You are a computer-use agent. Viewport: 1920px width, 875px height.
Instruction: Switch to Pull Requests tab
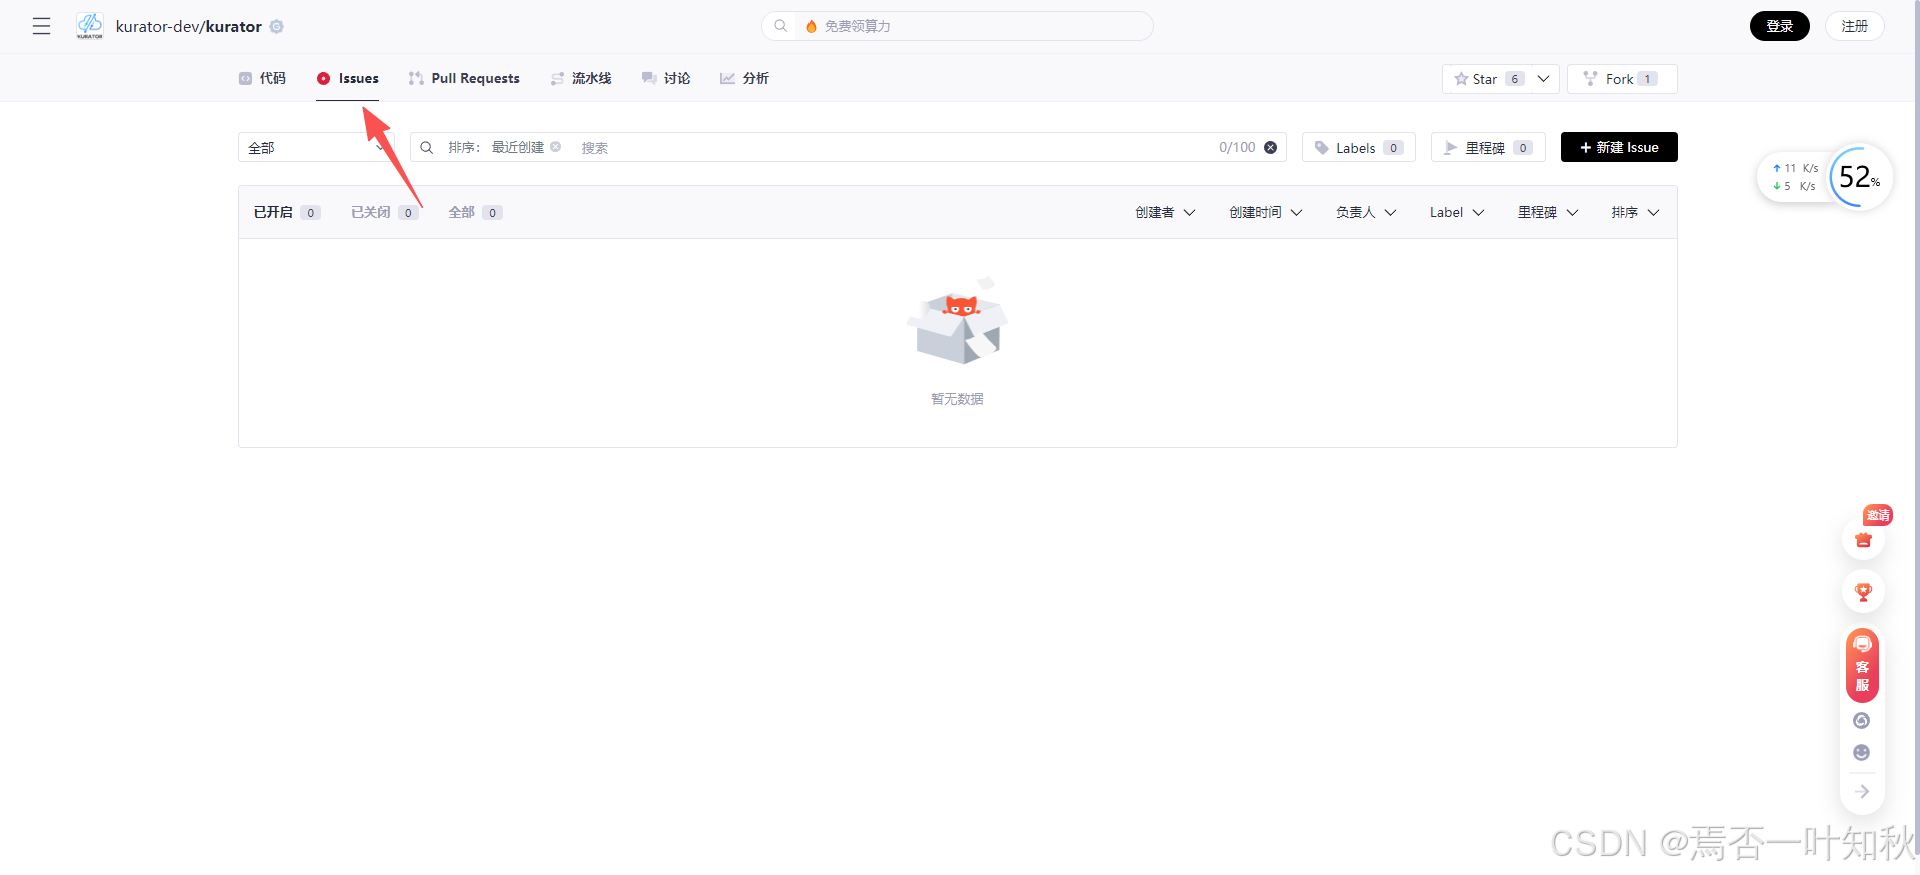(x=464, y=78)
